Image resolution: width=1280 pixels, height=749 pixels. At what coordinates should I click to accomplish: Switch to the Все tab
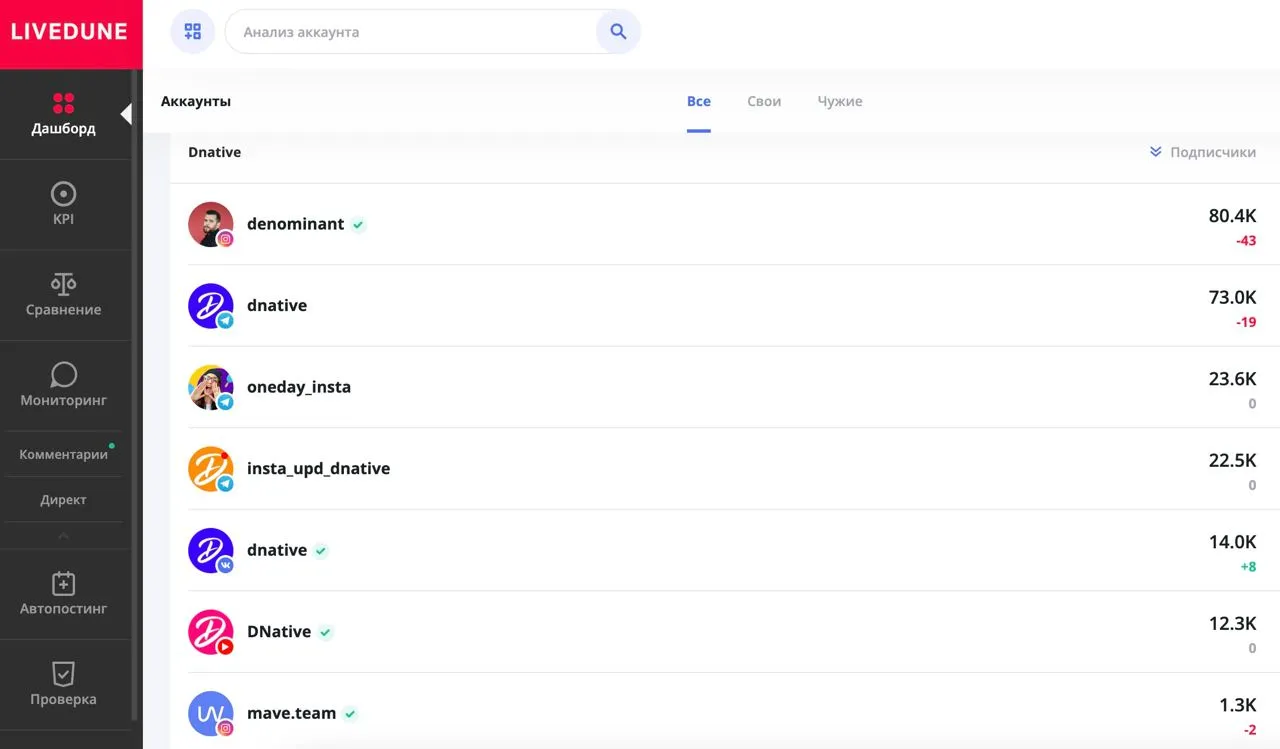click(x=699, y=101)
